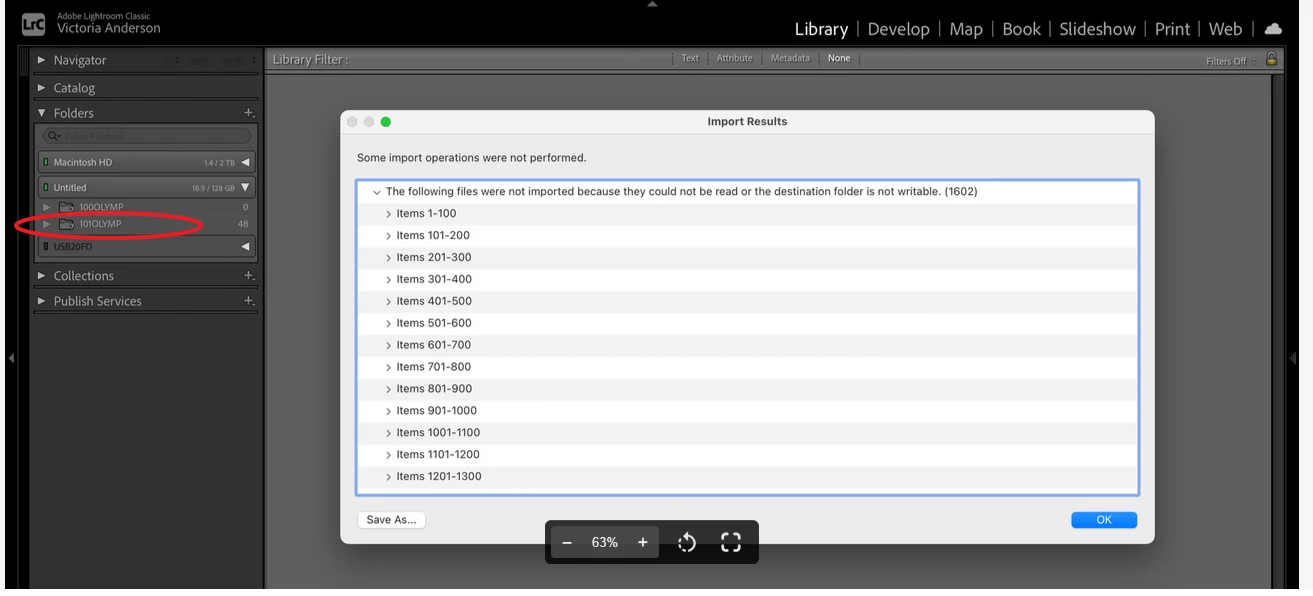Switch to the Develop module
The width and height of the screenshot is (1313, 596).
click(898, 29)
